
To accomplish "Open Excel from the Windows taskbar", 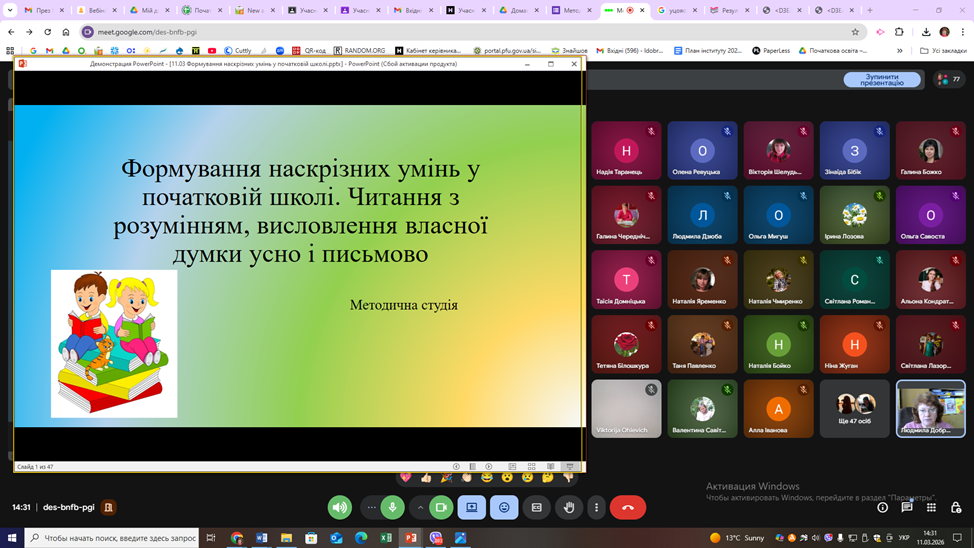I will pos(386,538).
